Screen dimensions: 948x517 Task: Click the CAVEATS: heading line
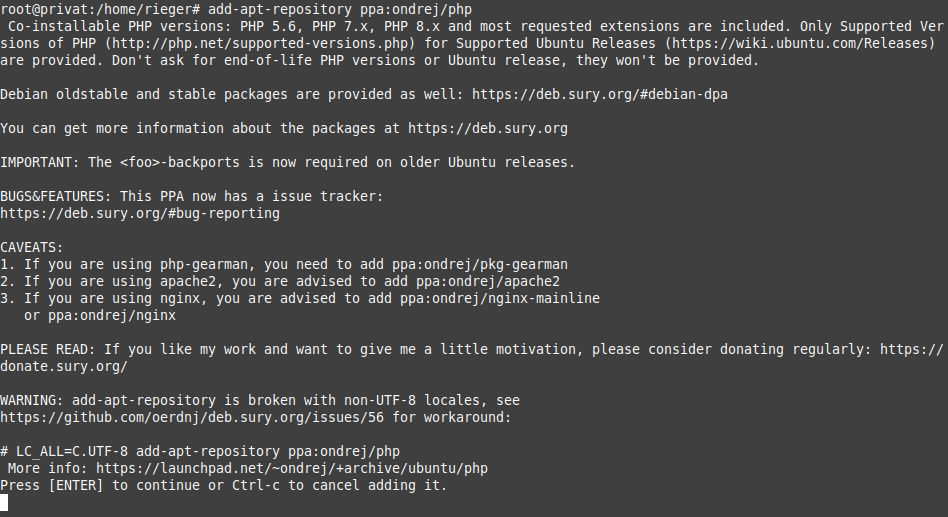(x=31, y=248)
